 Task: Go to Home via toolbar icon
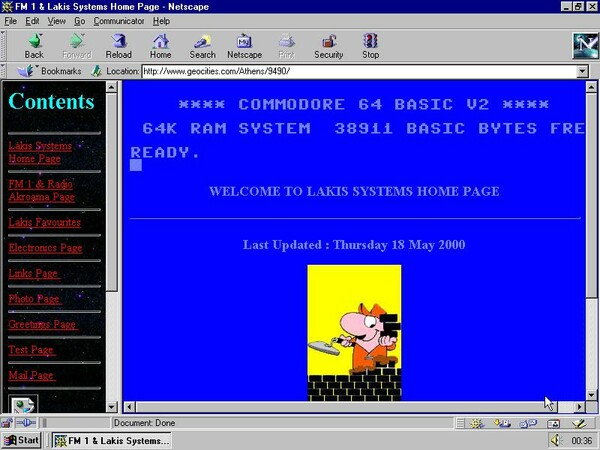pos(160,46)
